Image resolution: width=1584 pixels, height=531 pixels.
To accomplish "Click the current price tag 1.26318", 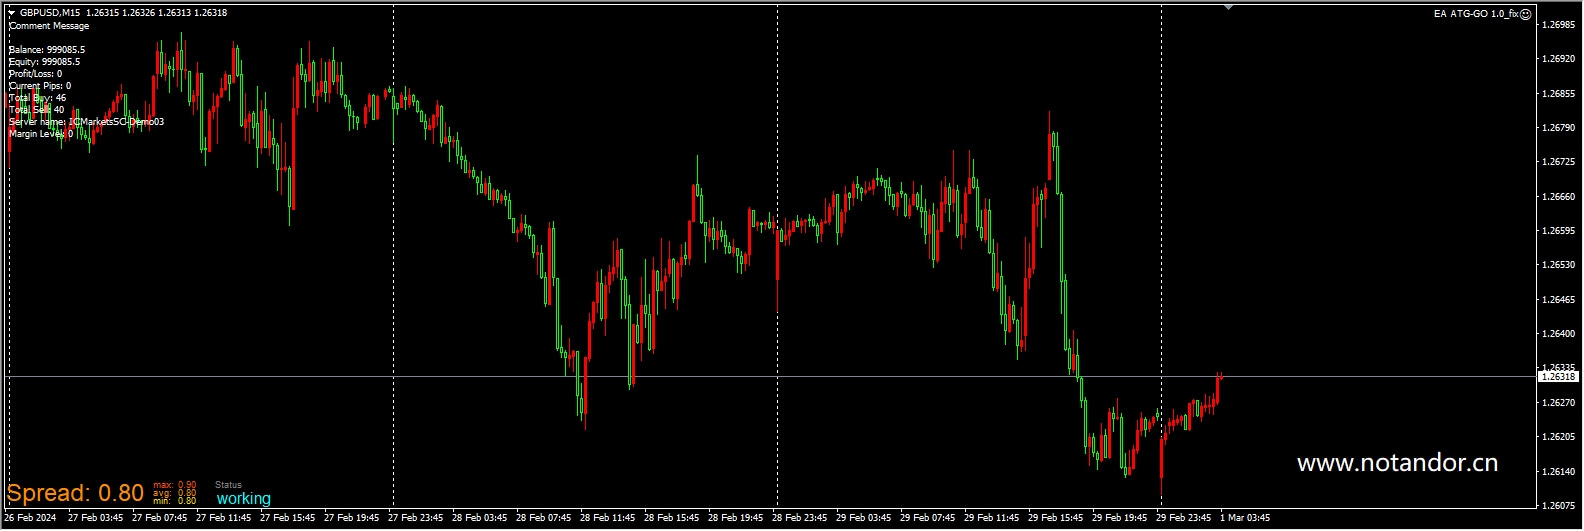I will 1557,377.
